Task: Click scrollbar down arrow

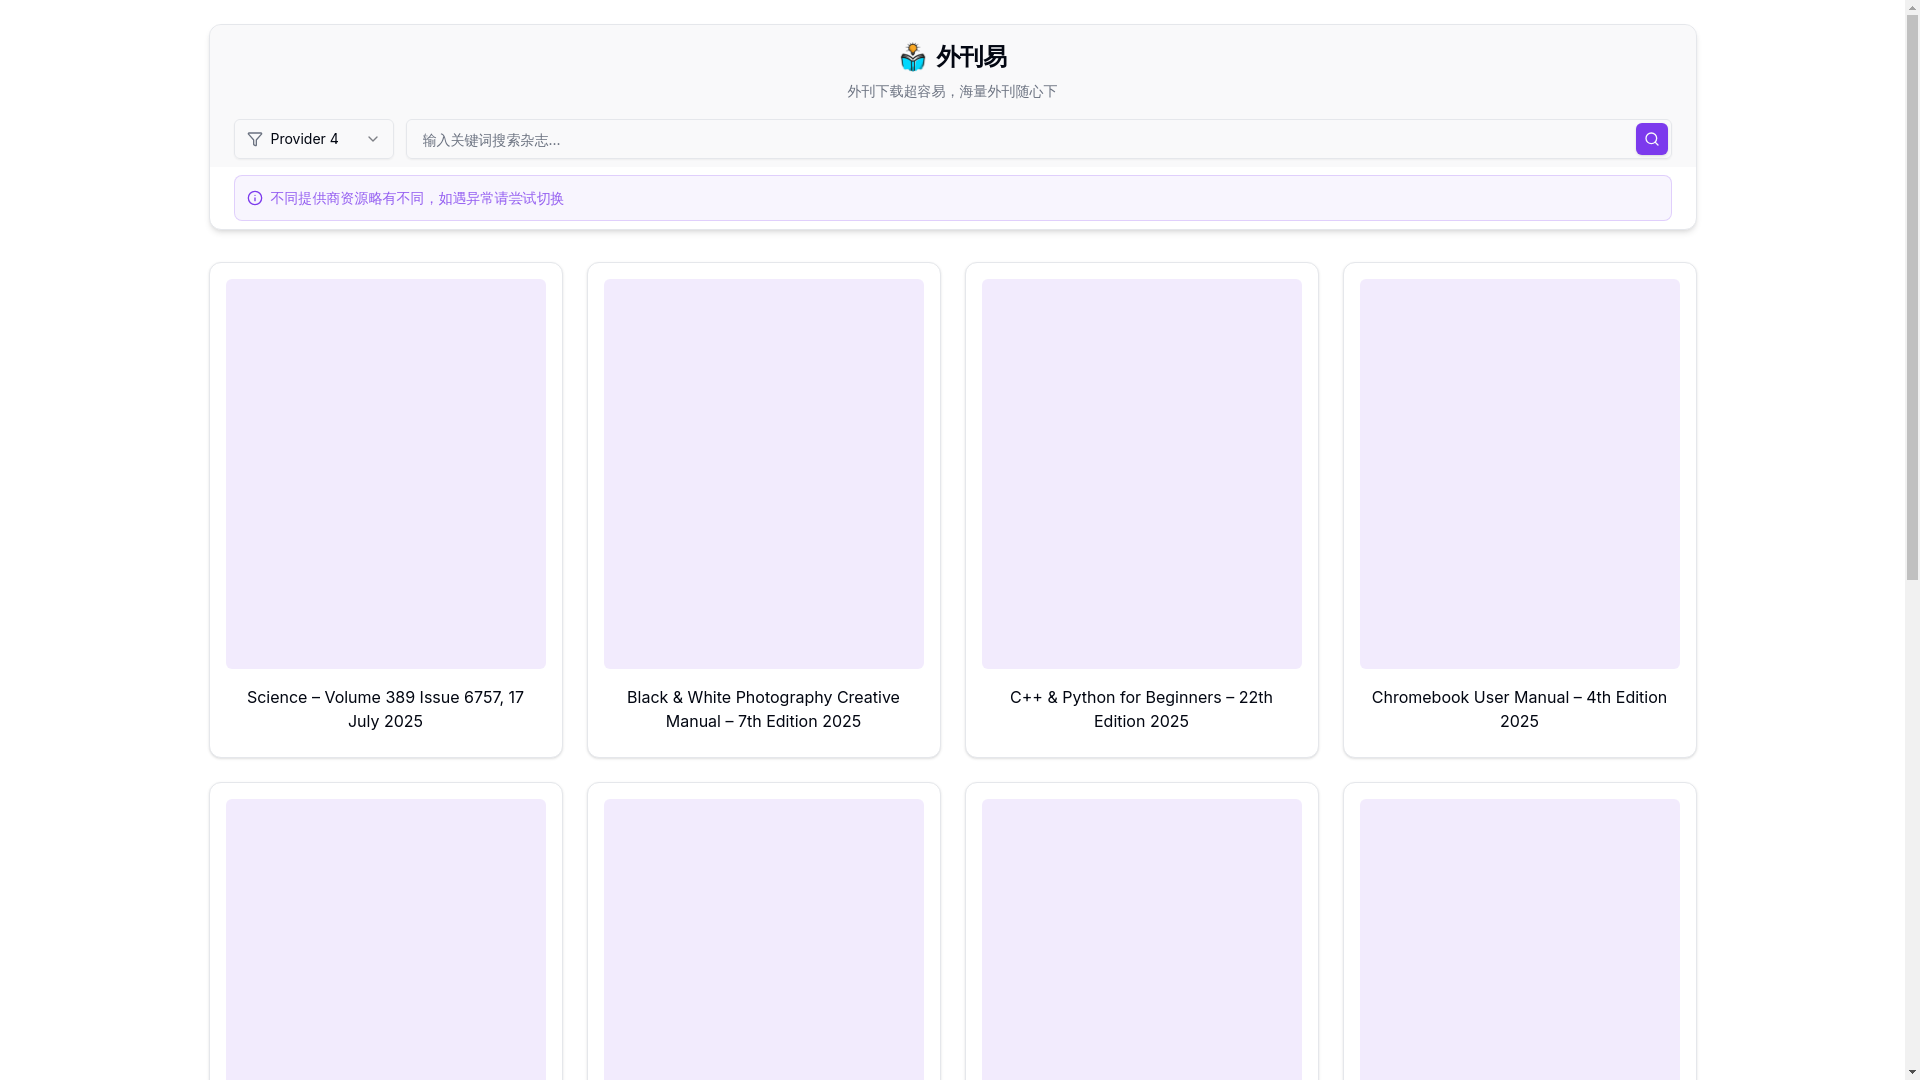Action: coord(1912,1072)
